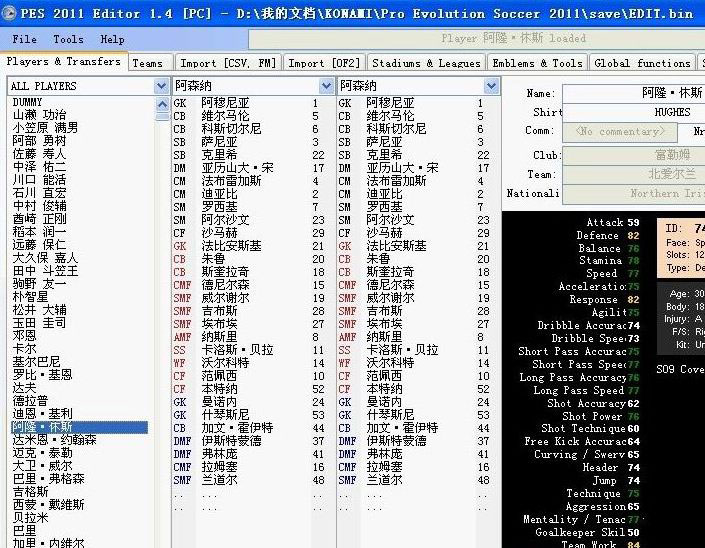Select DUMMY in the player list
The width and height of the screenshot is (705, 548).
tap(27, 102)
